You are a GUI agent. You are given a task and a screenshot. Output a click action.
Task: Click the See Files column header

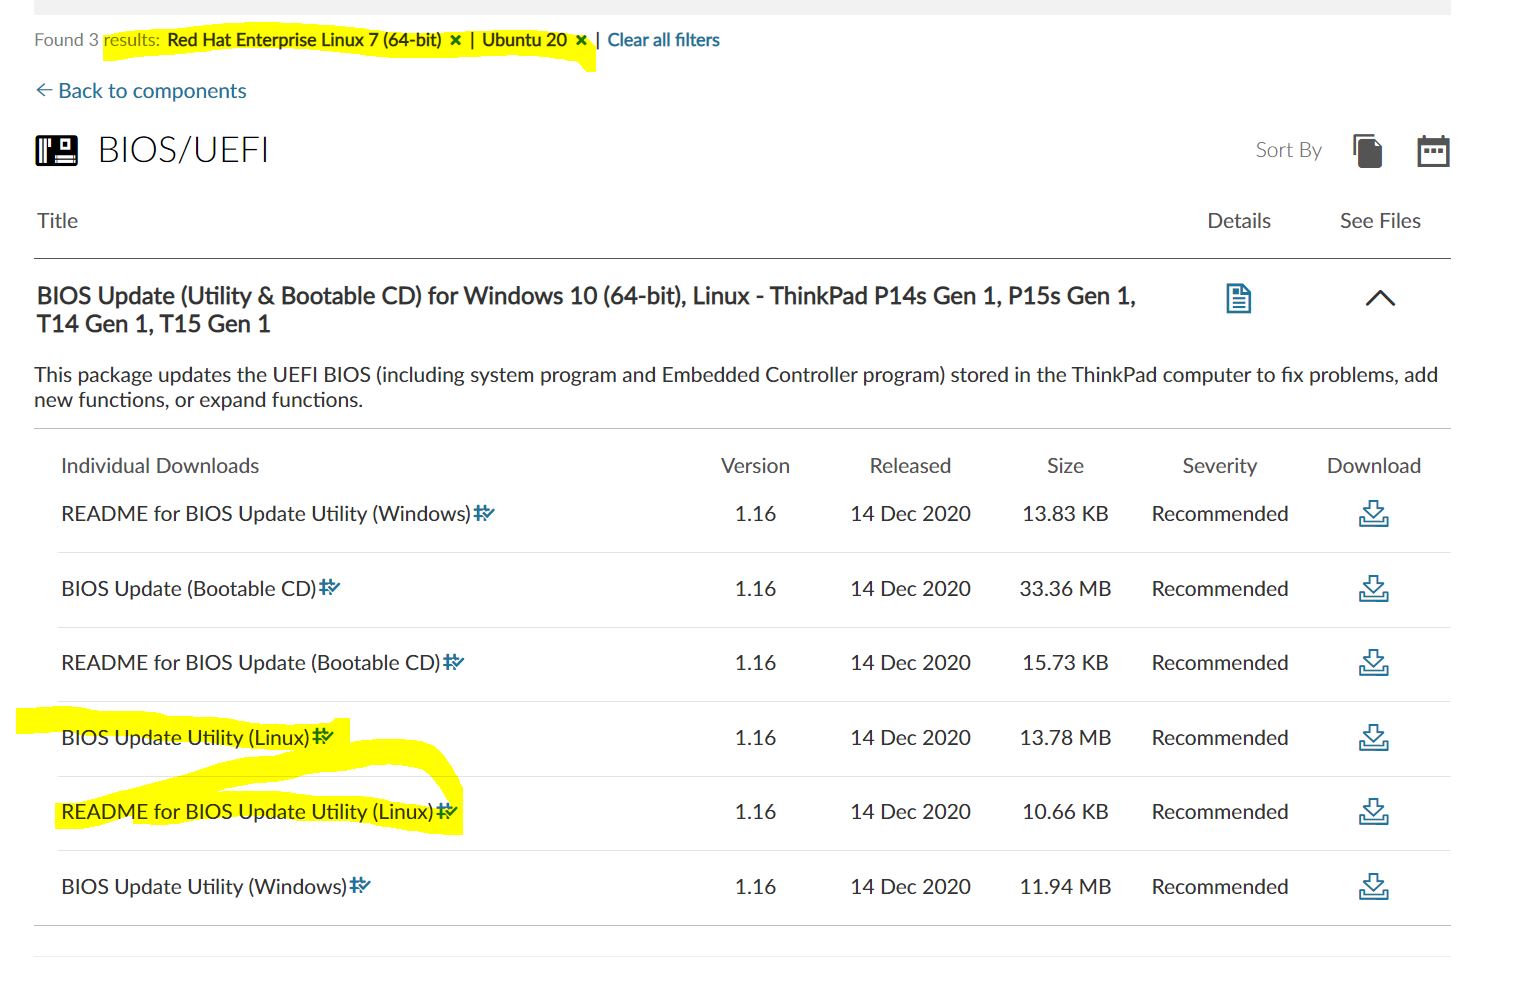pyautogui.click(x=1380, y=221)
